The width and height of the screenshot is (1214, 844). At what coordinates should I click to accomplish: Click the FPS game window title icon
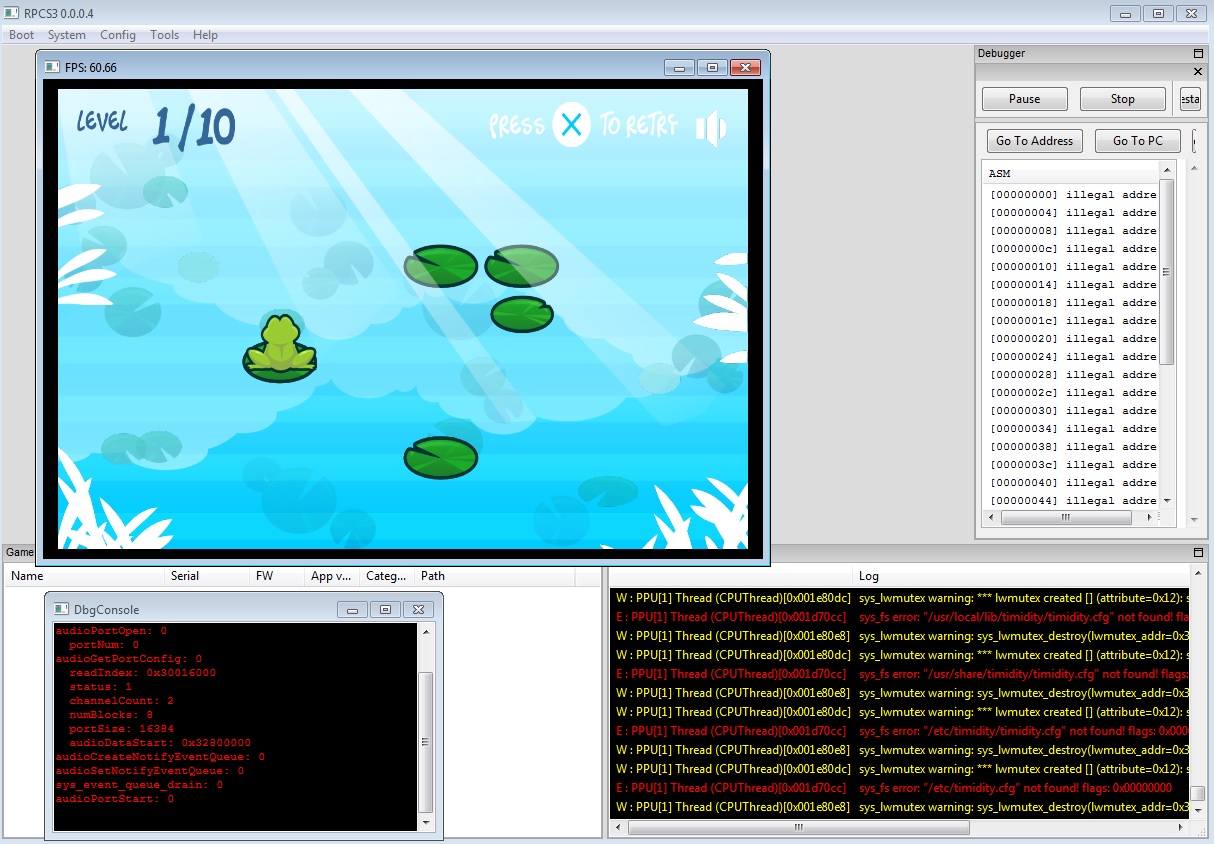click(53, 67)
